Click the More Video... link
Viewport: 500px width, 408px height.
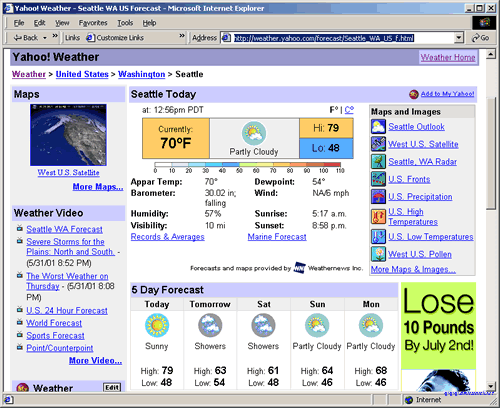(96, 360)
